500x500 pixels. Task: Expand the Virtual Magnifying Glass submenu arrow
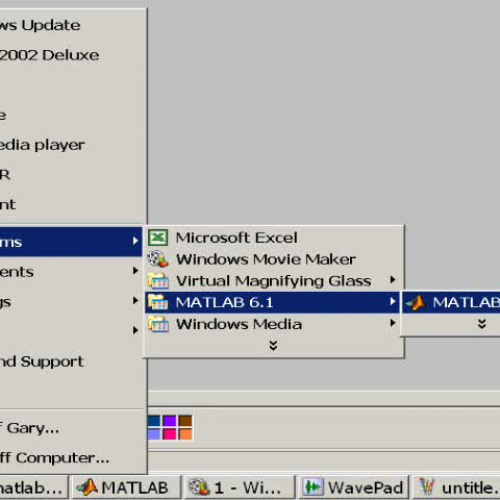tap(393, 280)
